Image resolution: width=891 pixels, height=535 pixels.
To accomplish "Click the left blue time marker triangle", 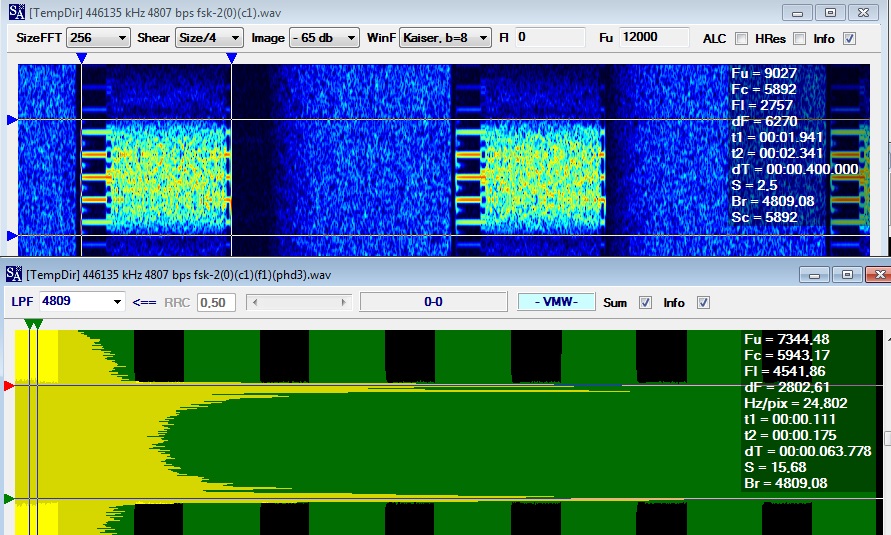I will click(x=81, y=58).
